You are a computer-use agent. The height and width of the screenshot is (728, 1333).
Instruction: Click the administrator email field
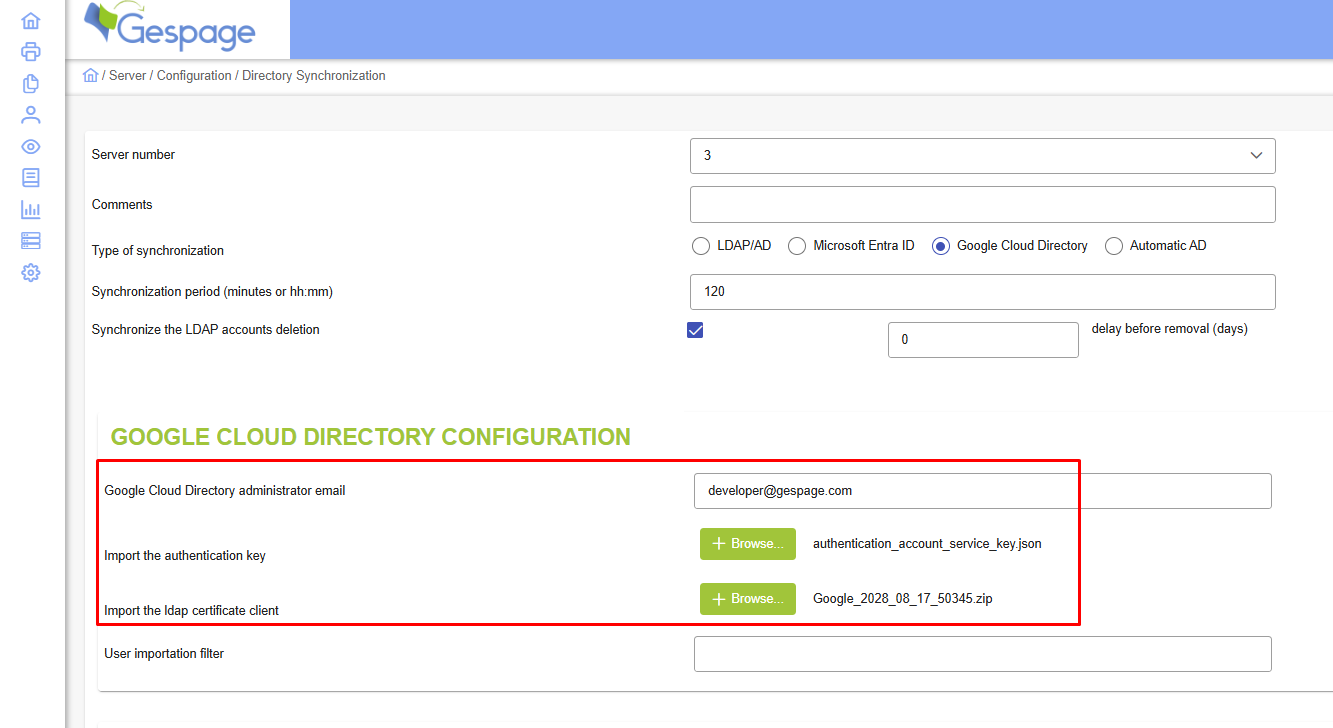[983, 491]
